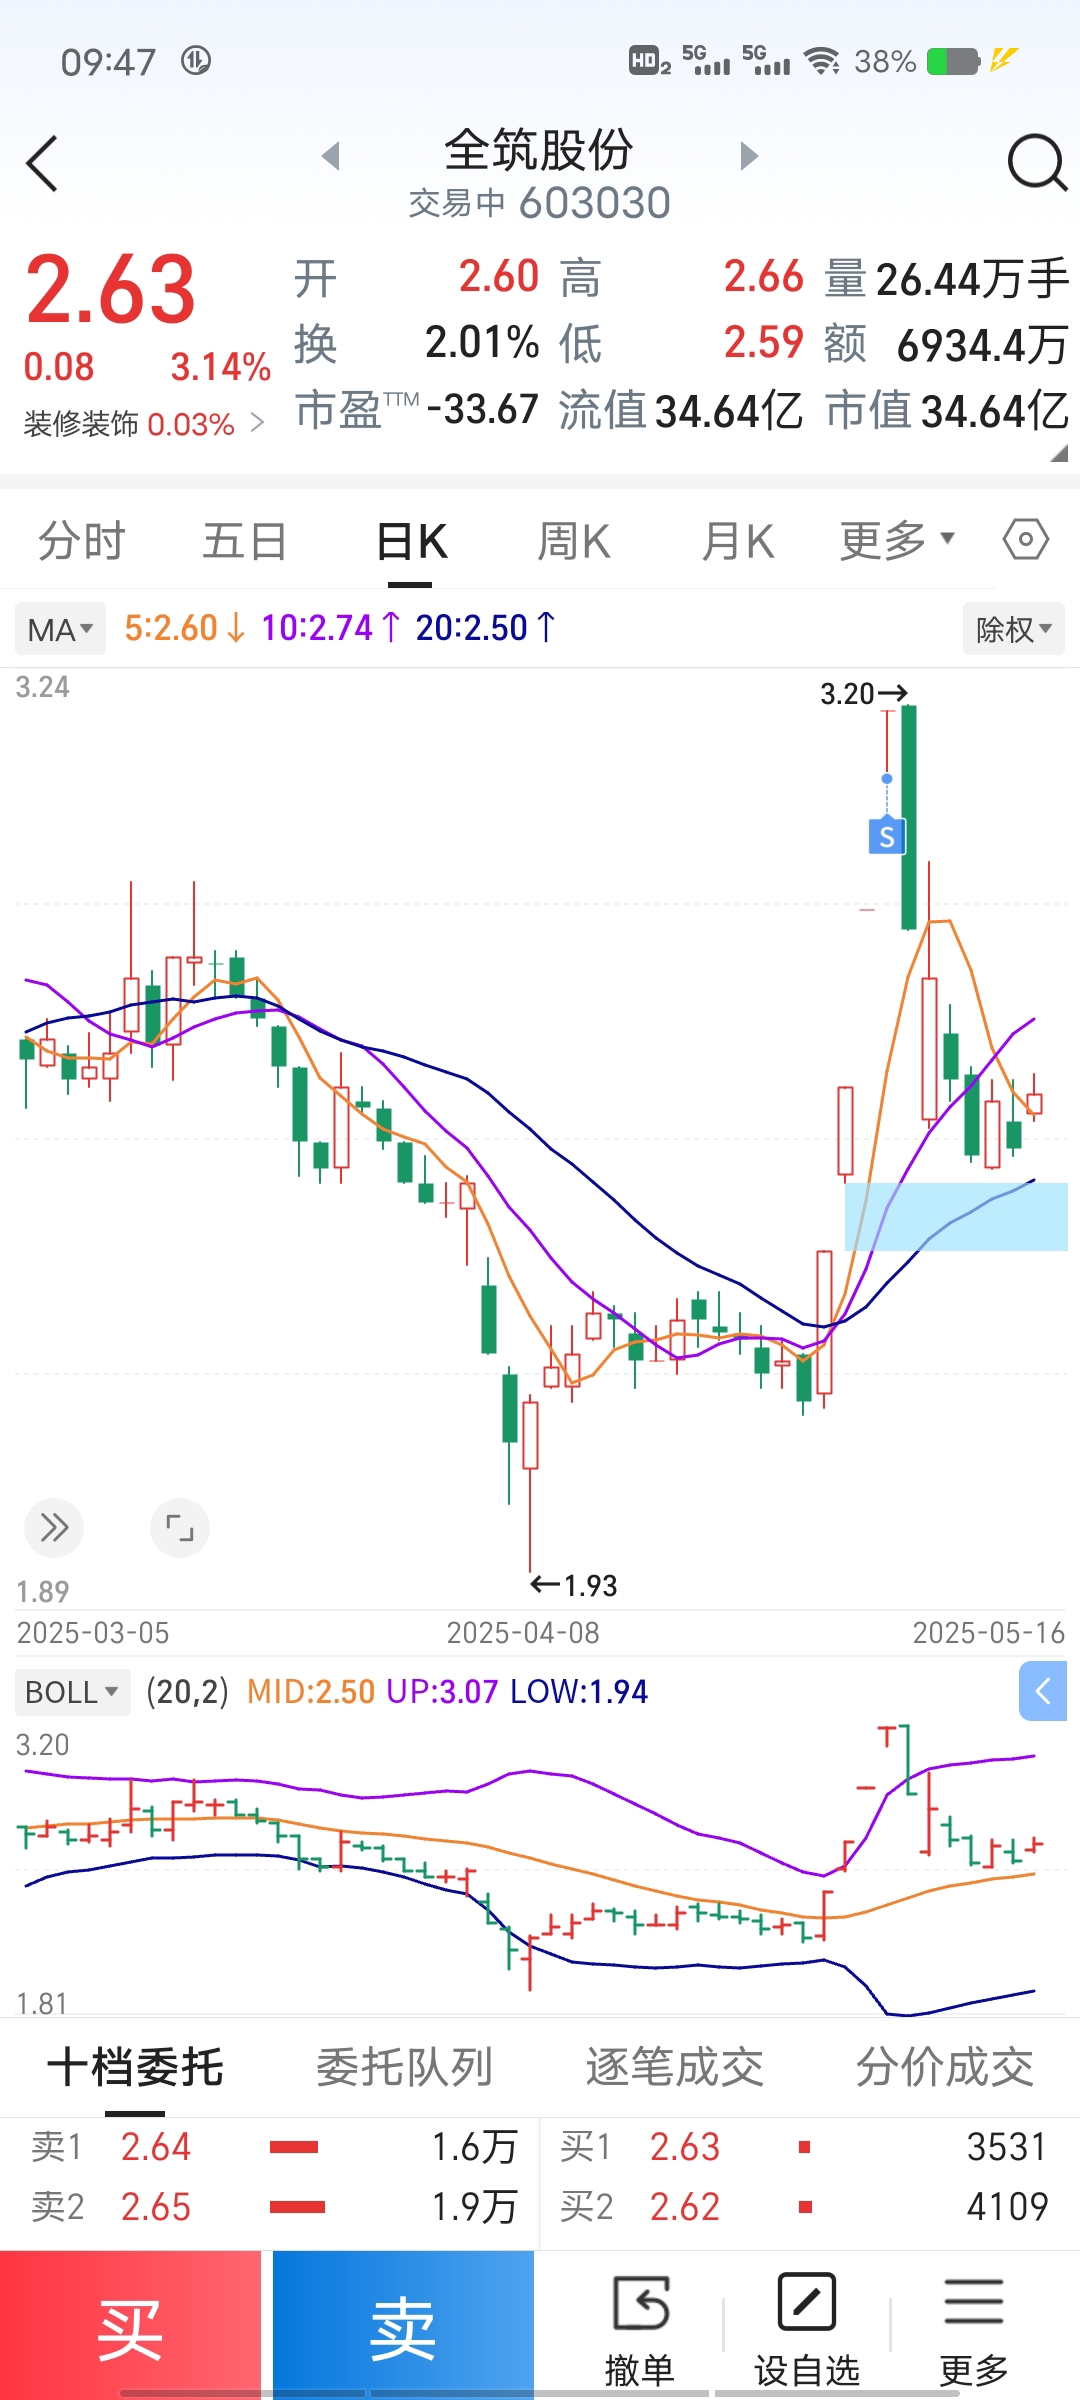
Task: Tap BOLL UP:3.07 value
Action: pos(442,1692)
